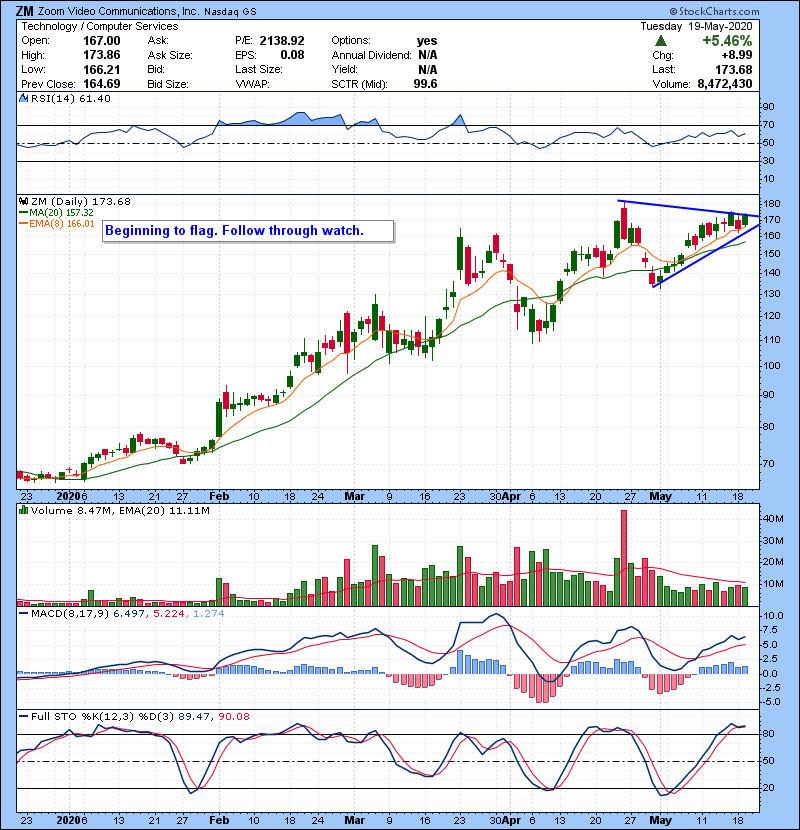Click the upper blue descending trendline

coord(688,209)
